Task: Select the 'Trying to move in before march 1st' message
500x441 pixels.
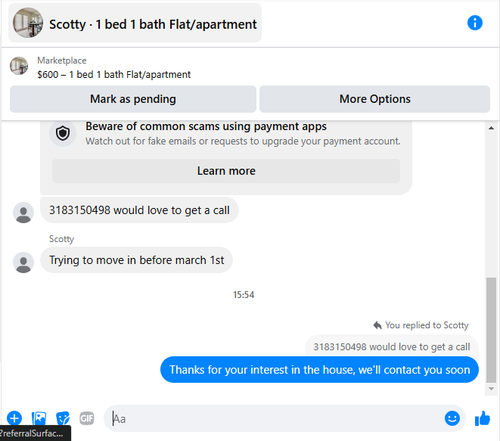Action: [136, 260]
